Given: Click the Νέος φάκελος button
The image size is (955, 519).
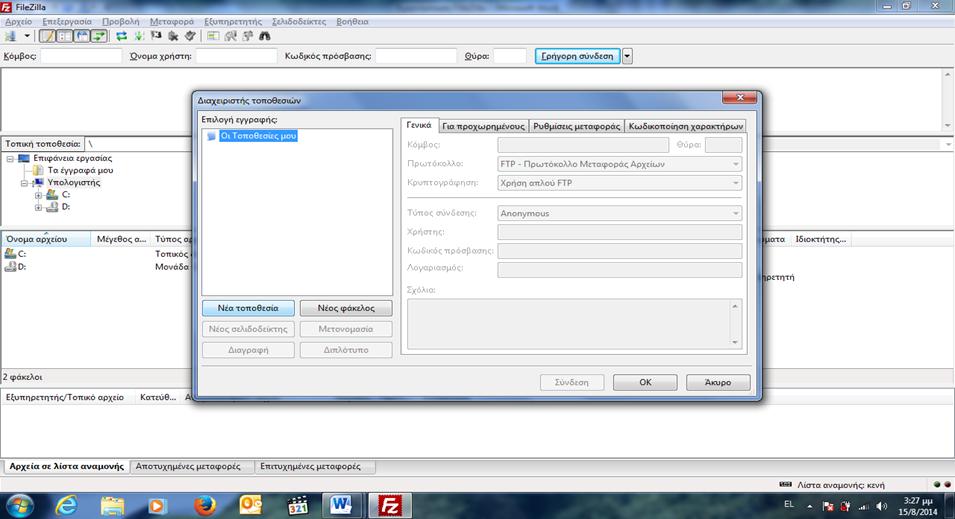Looking at the screenshot, I should (x=346, y=308).
